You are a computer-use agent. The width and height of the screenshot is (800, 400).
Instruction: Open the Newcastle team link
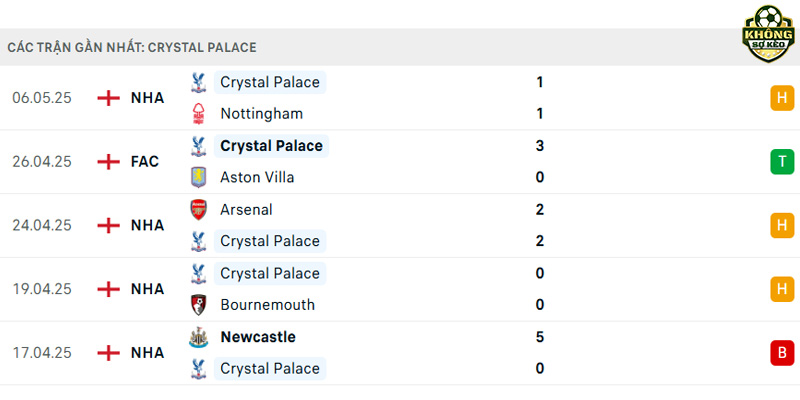click(x=258, y=337)
